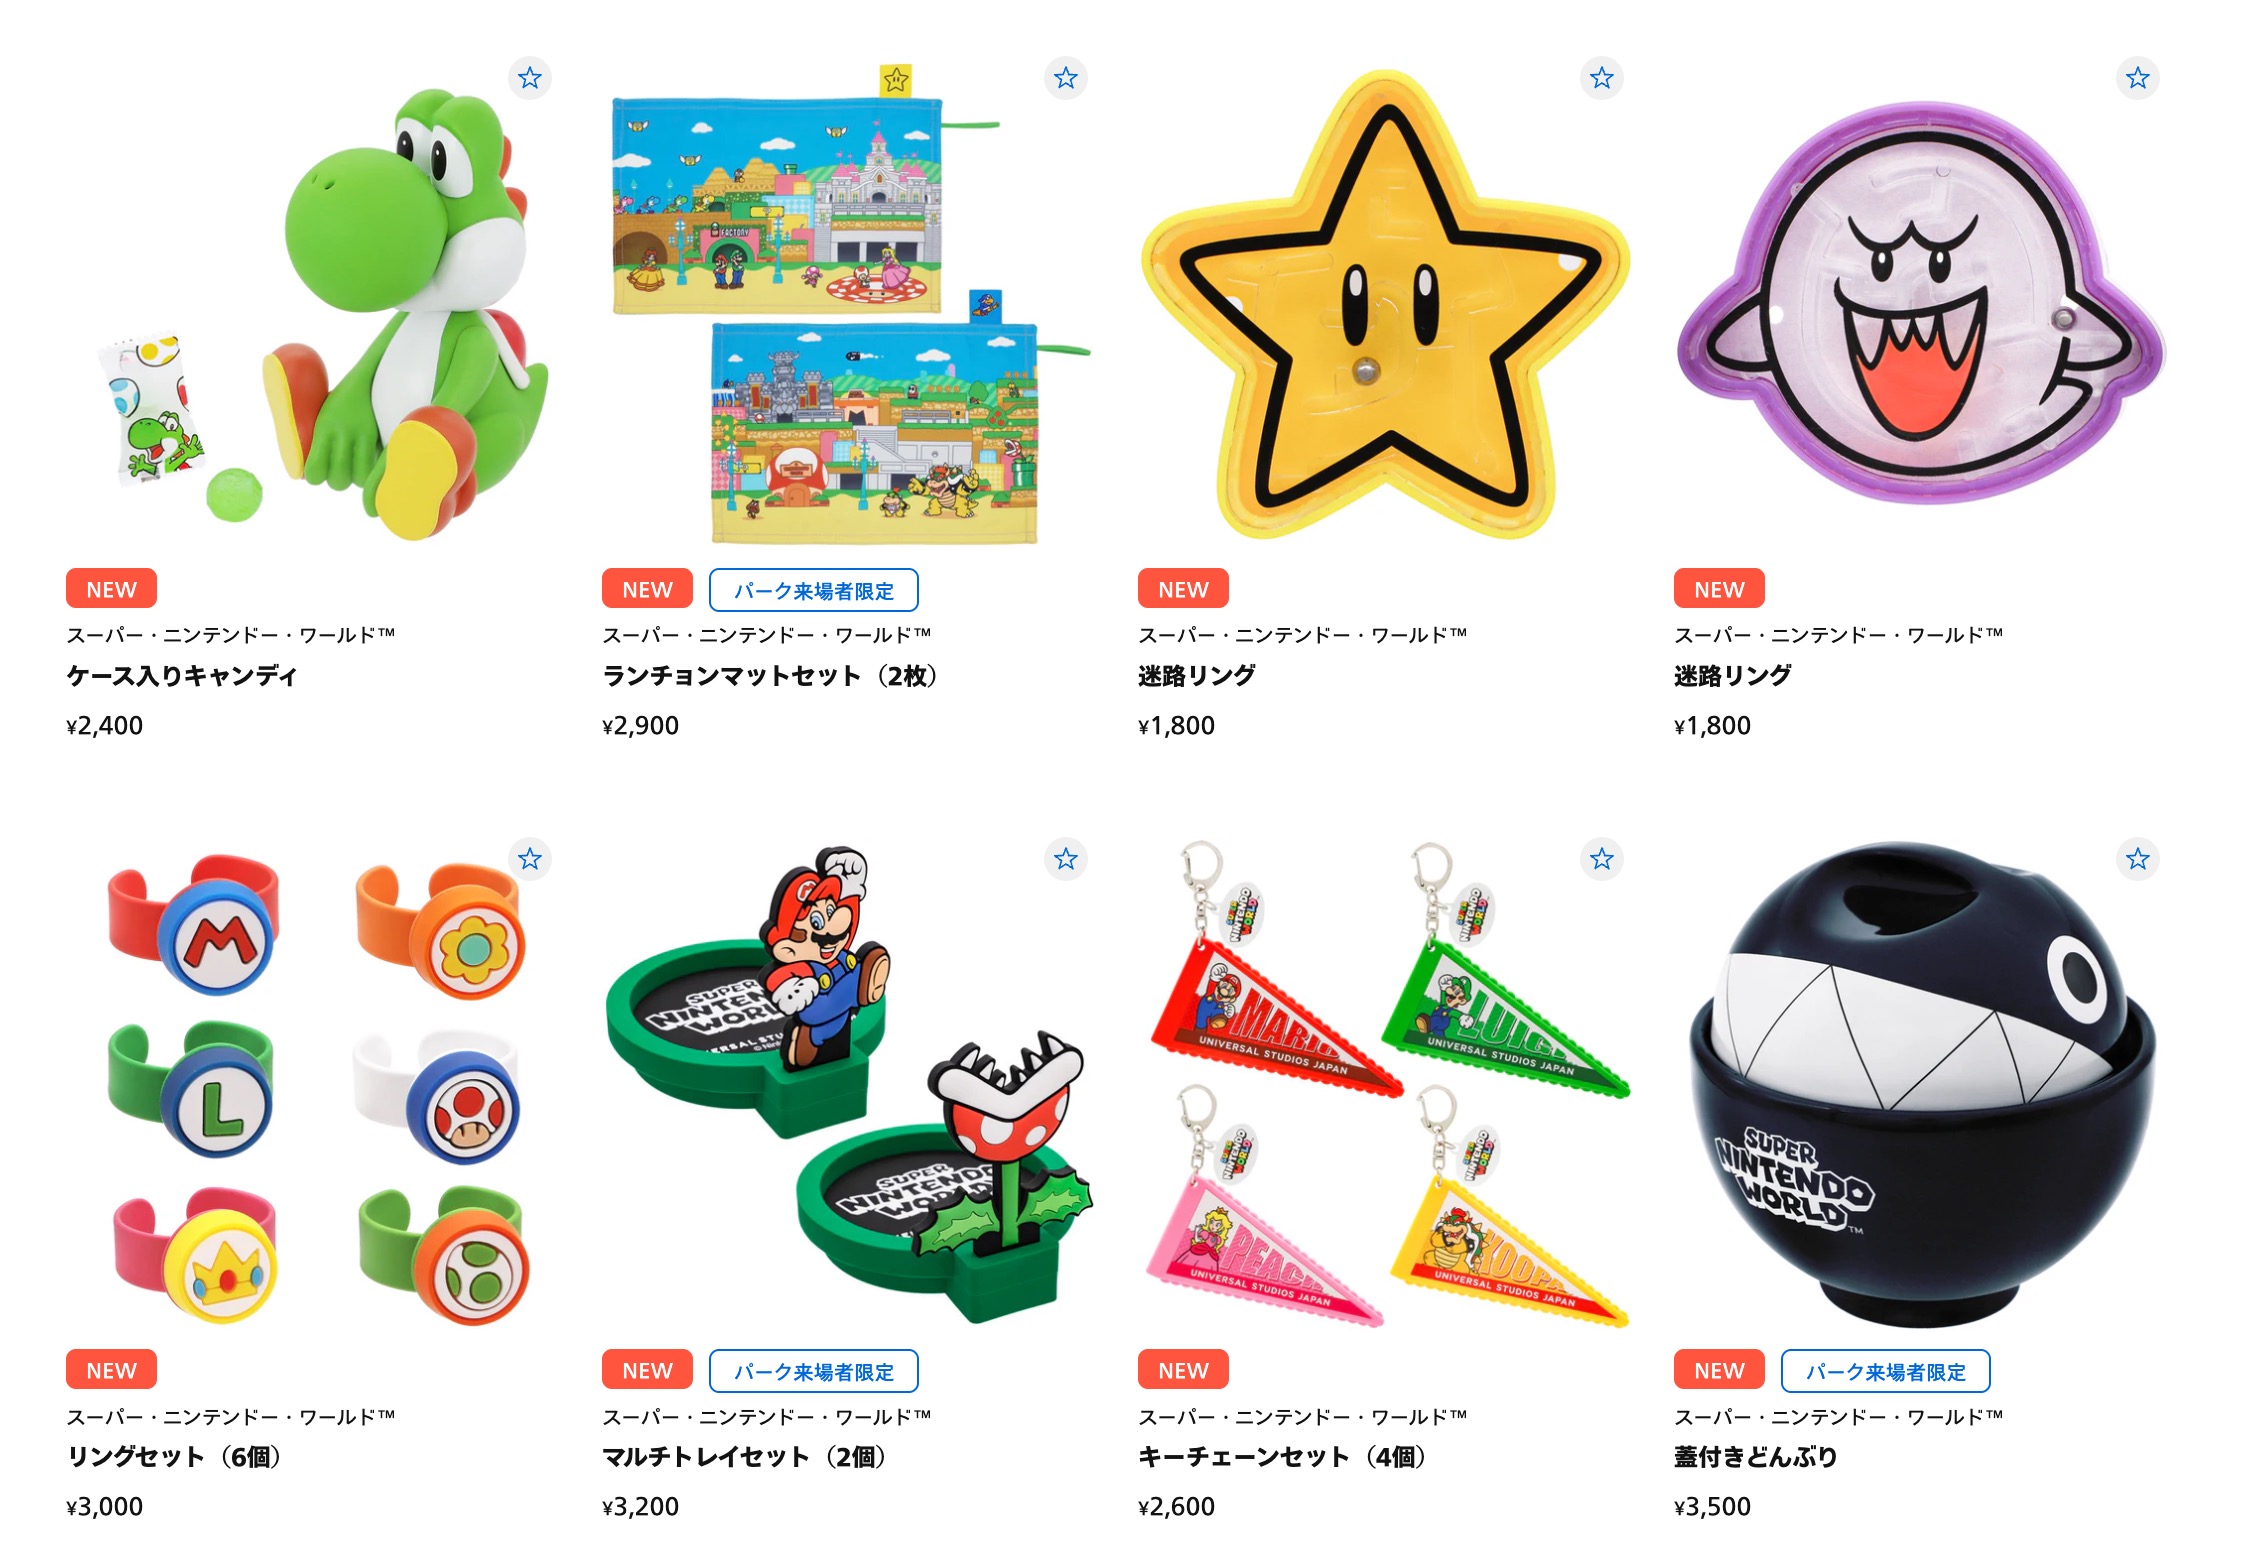The image size is (2246, 1560).
Task: Favorite the yellow star maze ring
Action: point(1602,78)
